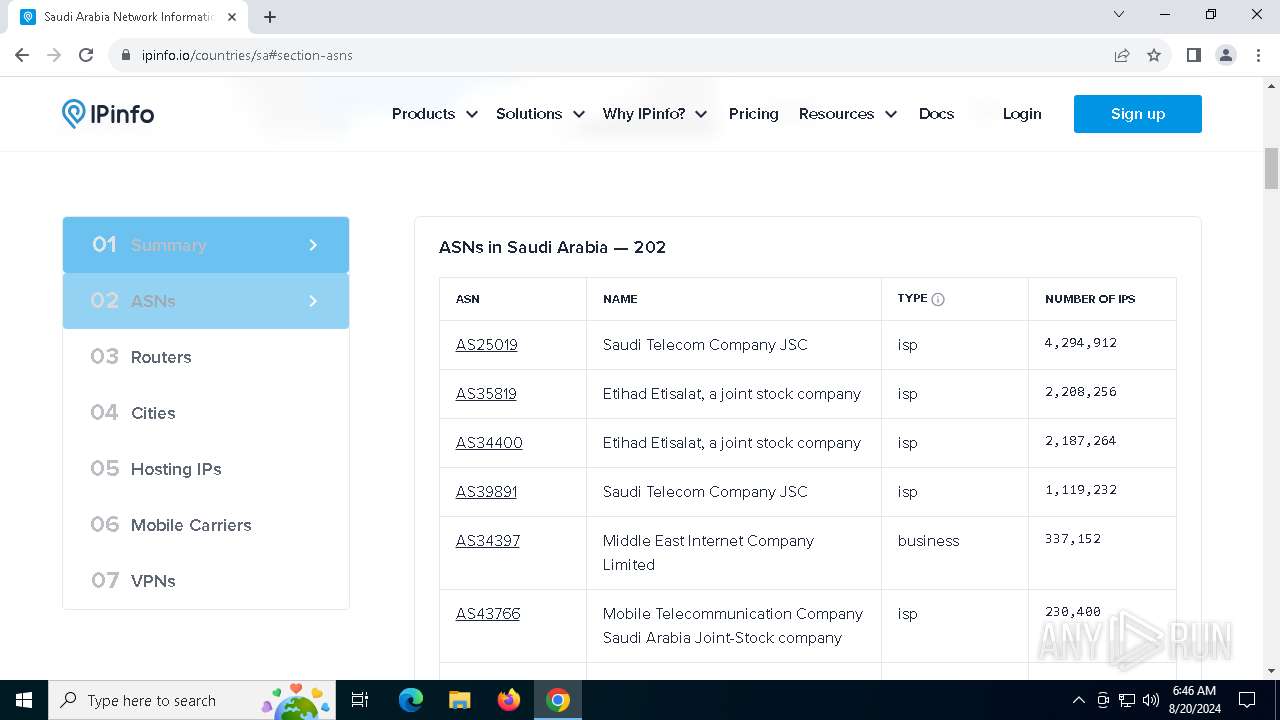This screenshot has height=720, width=1280.
Task: Open the network icon in the tray
Action: coord(1127,700)
